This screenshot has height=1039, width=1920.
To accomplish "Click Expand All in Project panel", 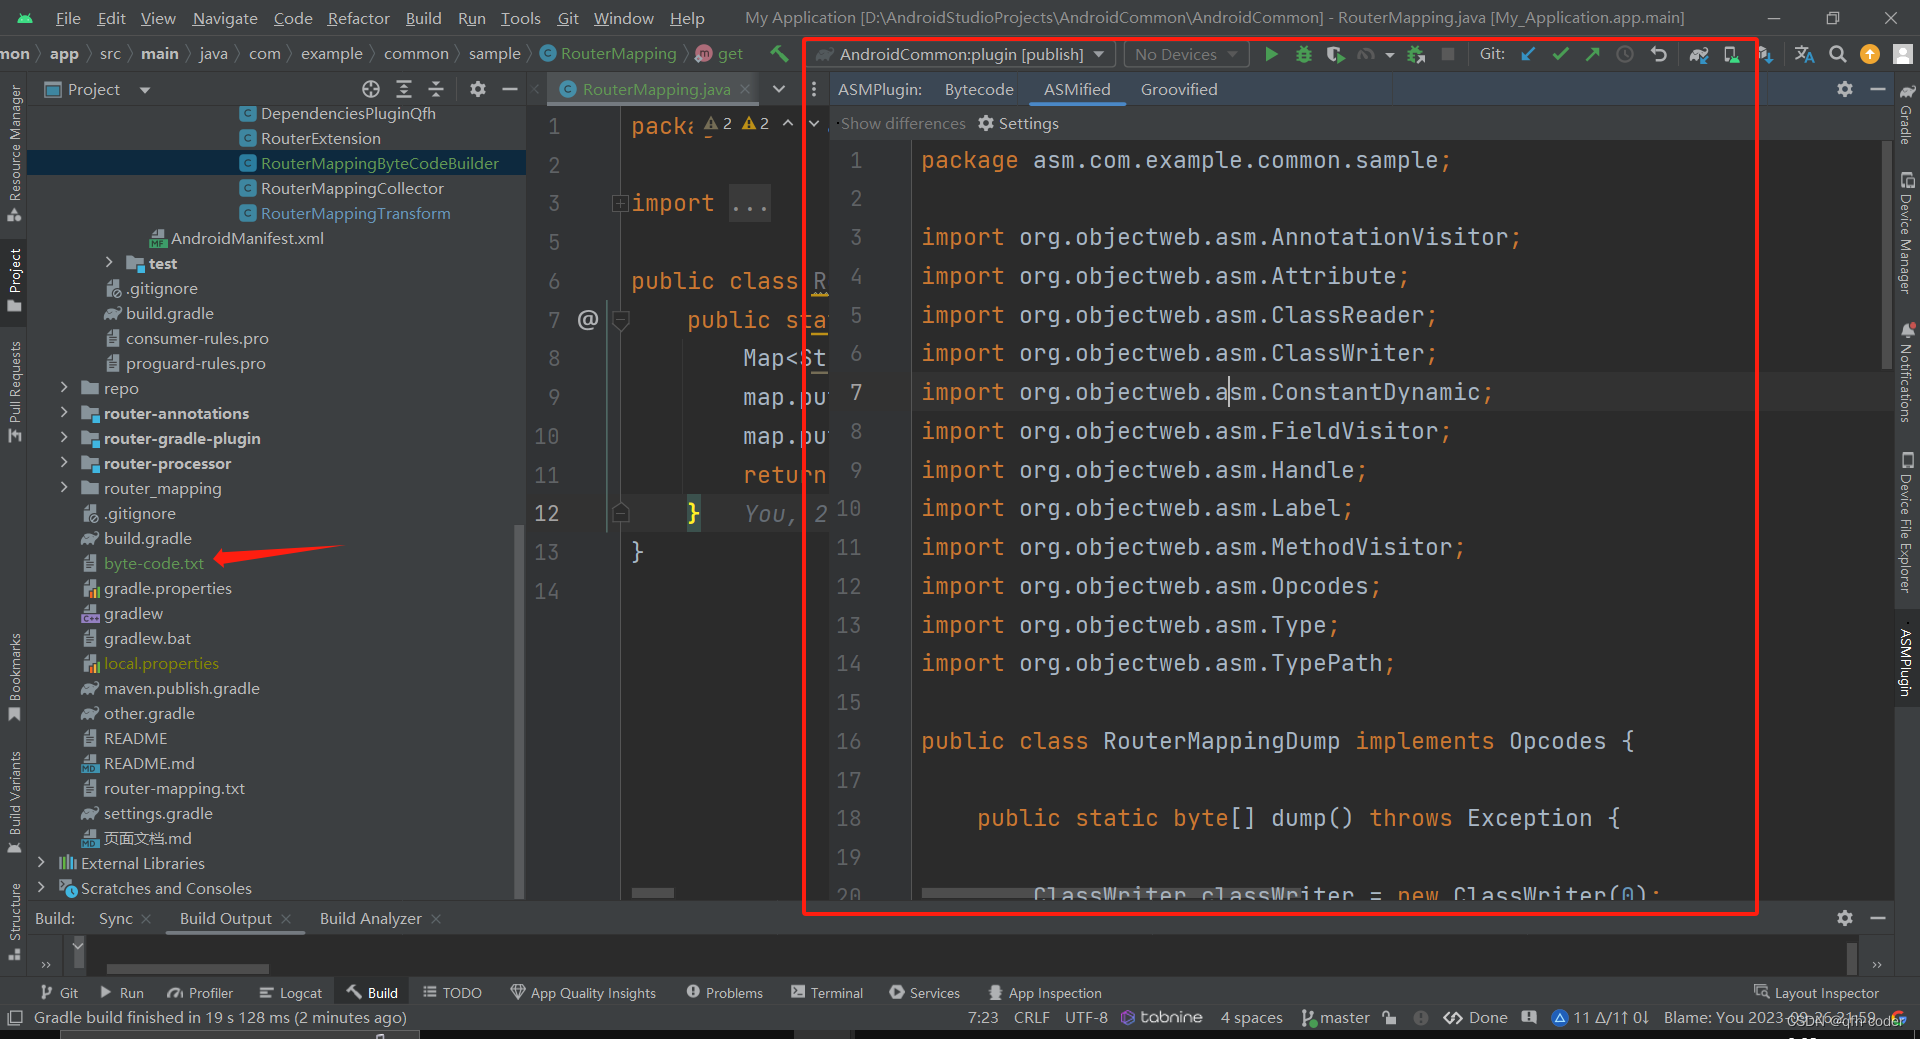I will [403, 89].
